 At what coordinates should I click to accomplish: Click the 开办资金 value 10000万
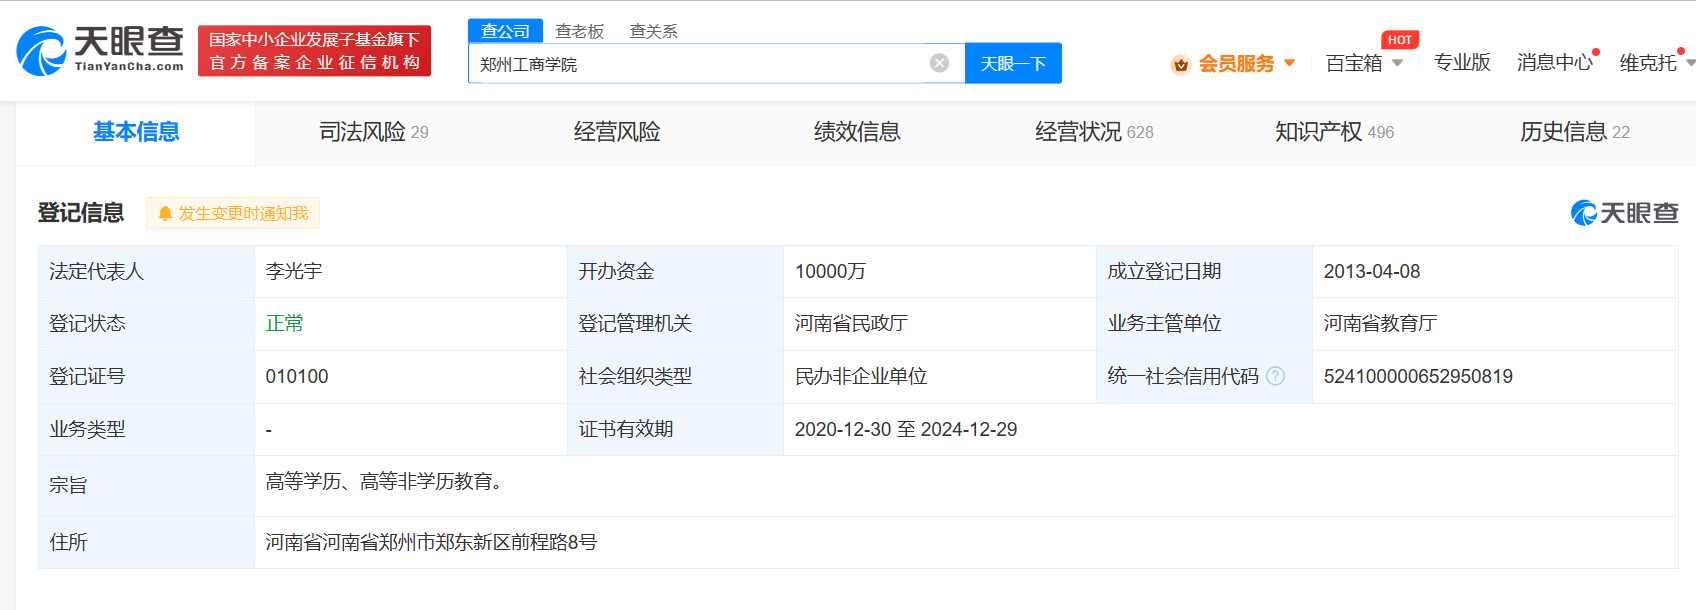point(830,271)
